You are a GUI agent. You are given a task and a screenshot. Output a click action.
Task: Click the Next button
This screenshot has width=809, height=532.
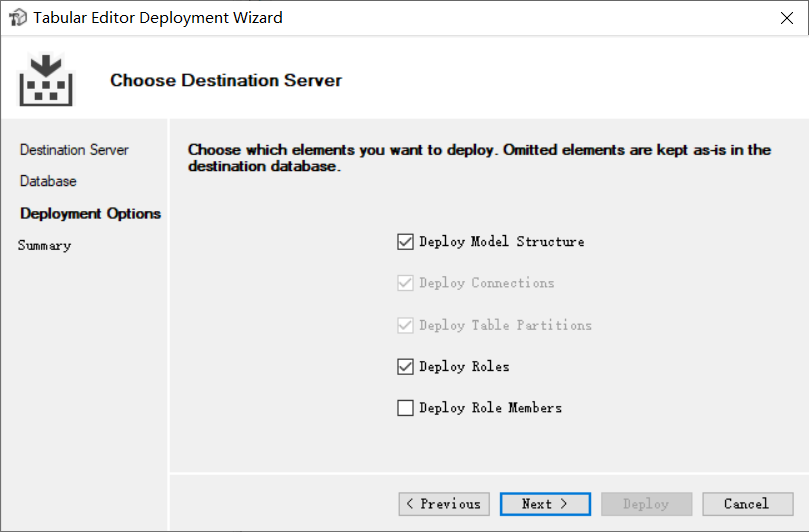545,504
